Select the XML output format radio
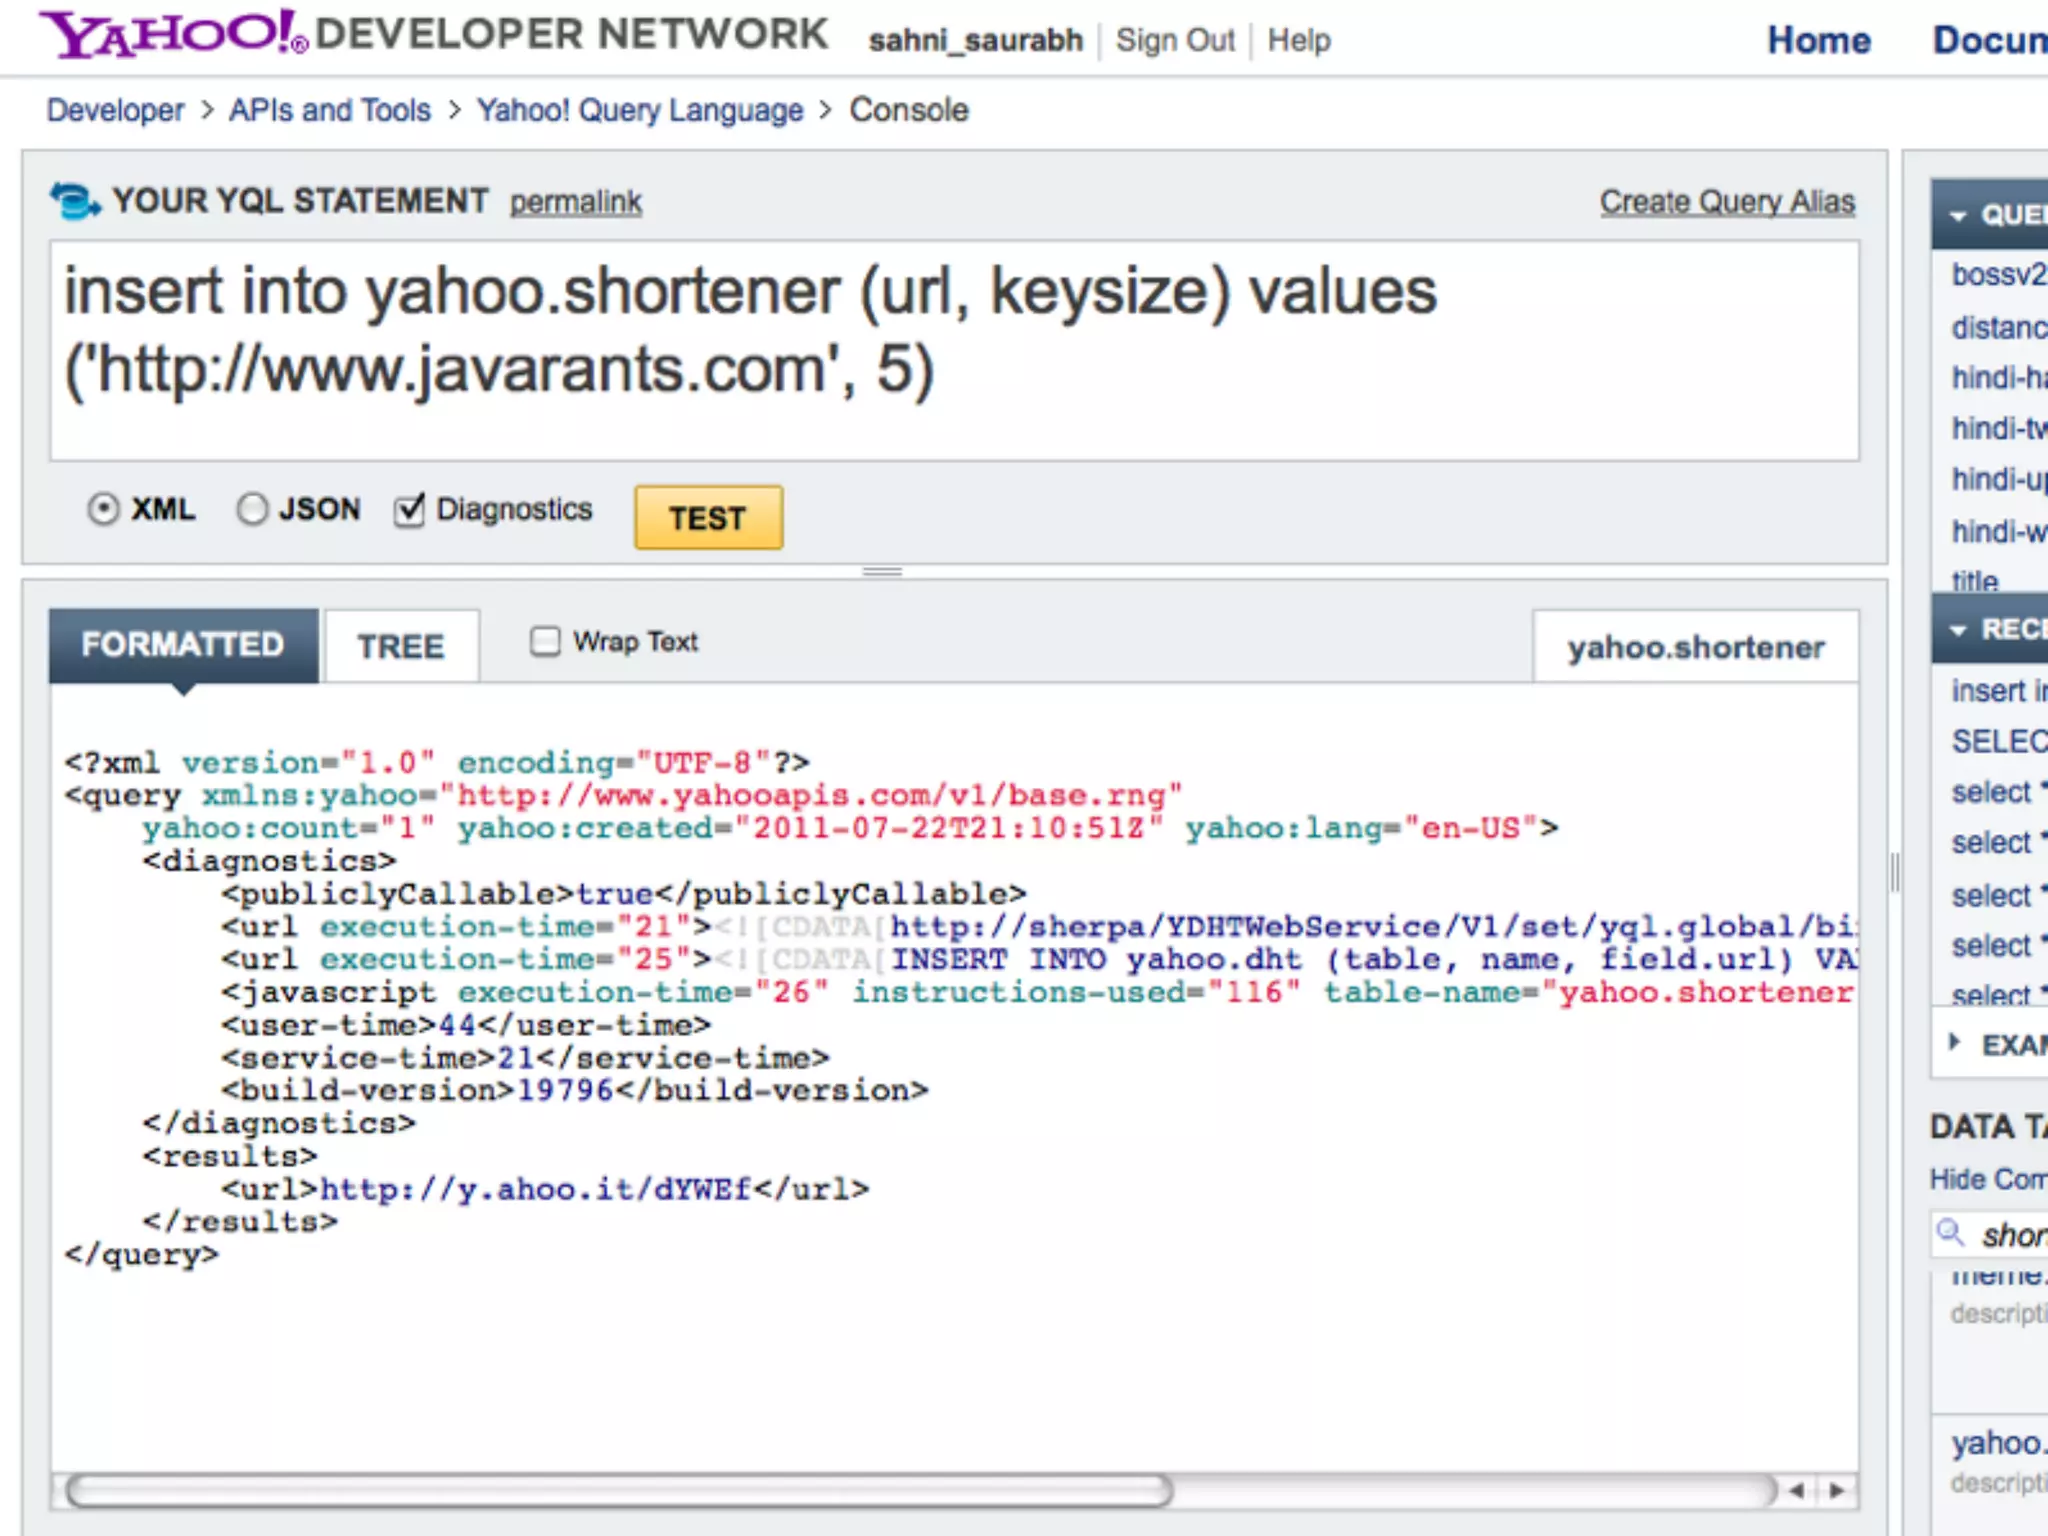The width and height of the screenshot is (2048, 1536). click(103, 509)
